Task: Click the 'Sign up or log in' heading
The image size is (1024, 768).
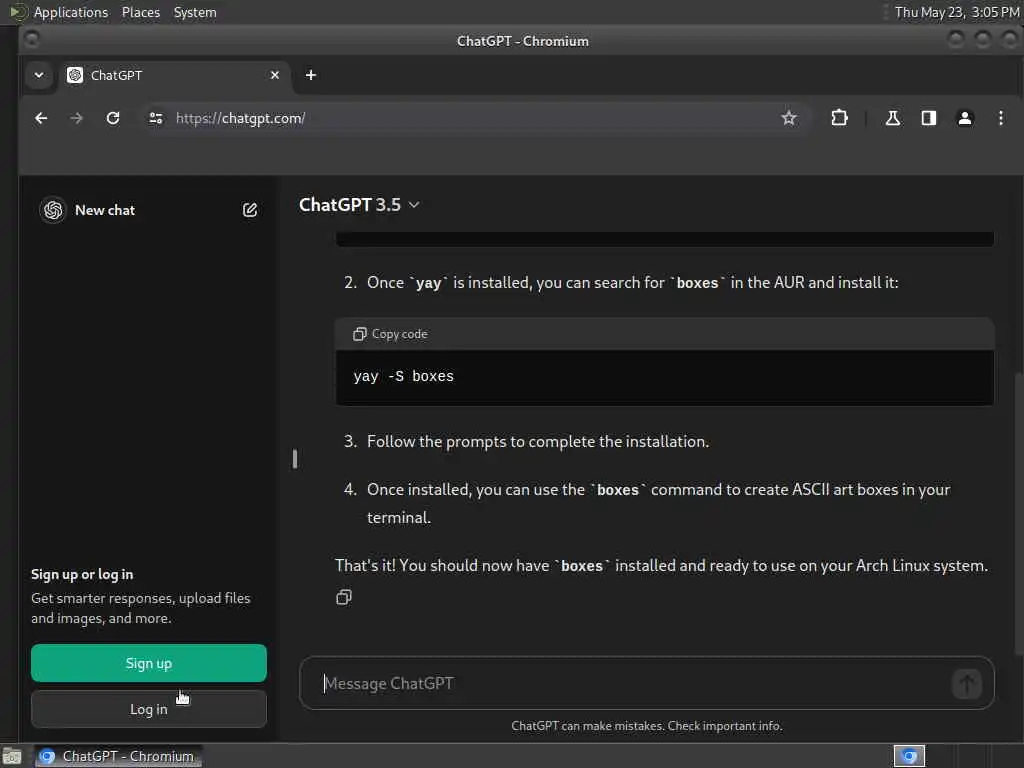Action: [x=82, y=575]
